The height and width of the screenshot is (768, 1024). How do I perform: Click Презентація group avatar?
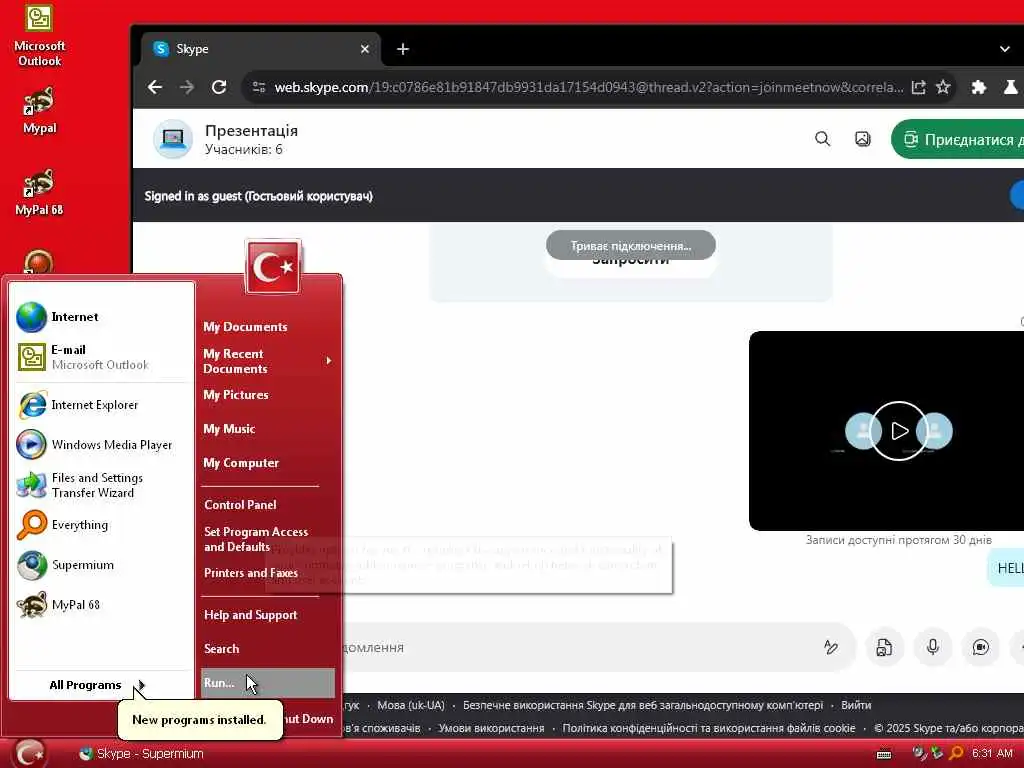173,138
